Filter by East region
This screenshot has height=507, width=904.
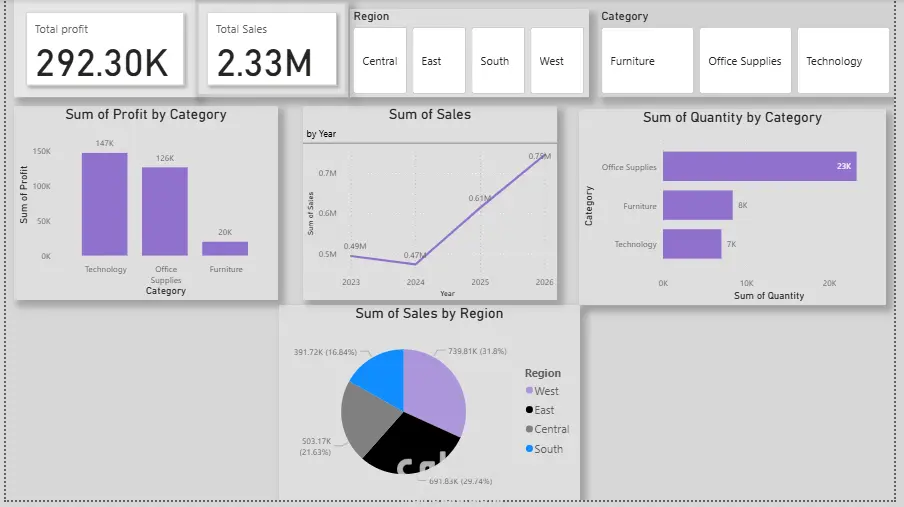coord(439,61)
